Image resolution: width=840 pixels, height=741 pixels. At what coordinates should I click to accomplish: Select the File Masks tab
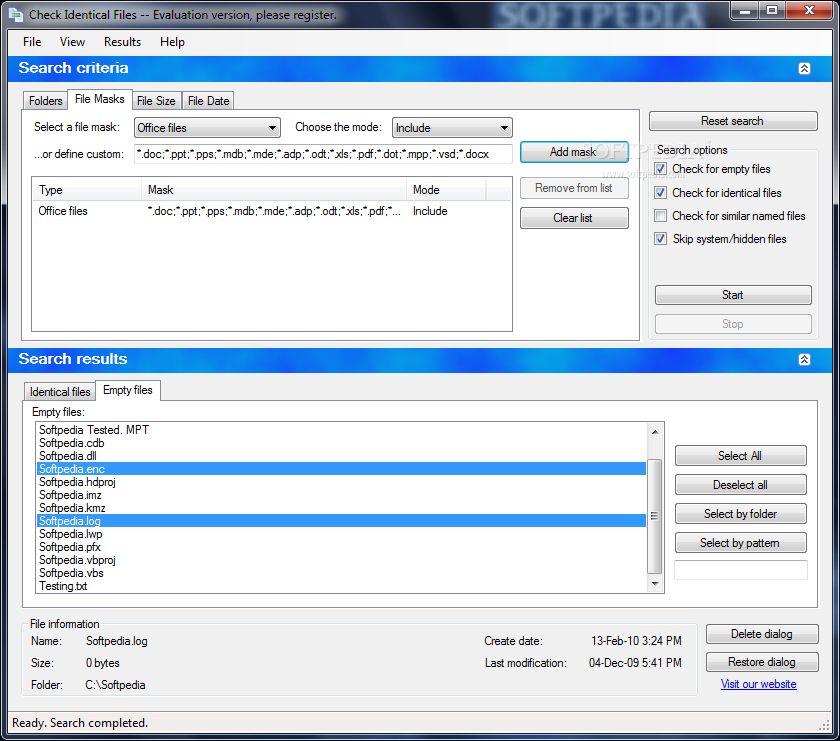(x=100, y=99)
